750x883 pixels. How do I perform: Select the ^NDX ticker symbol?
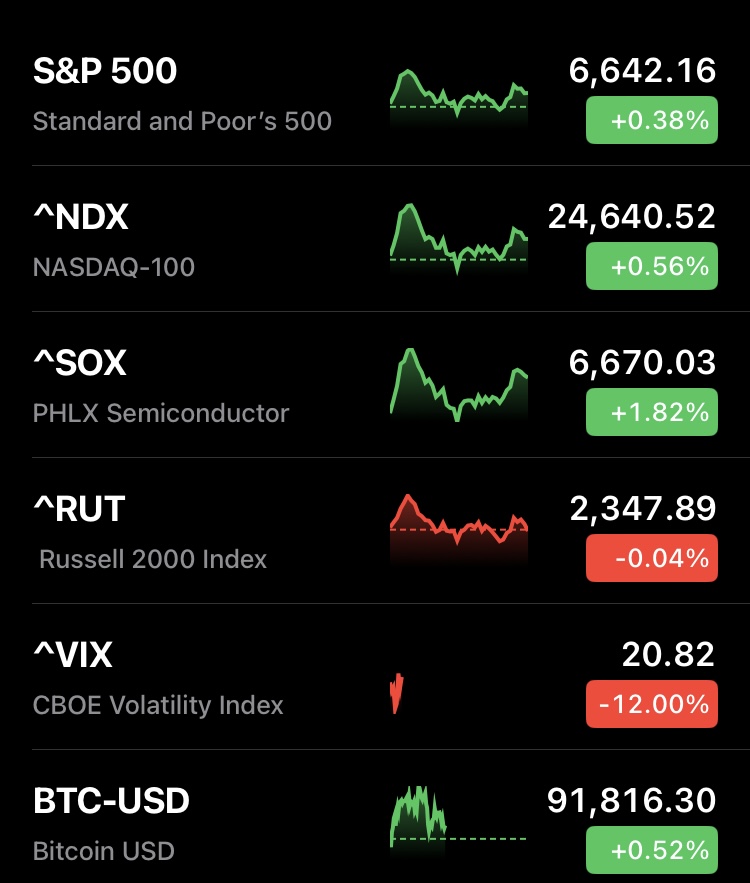tap(81, 217)
